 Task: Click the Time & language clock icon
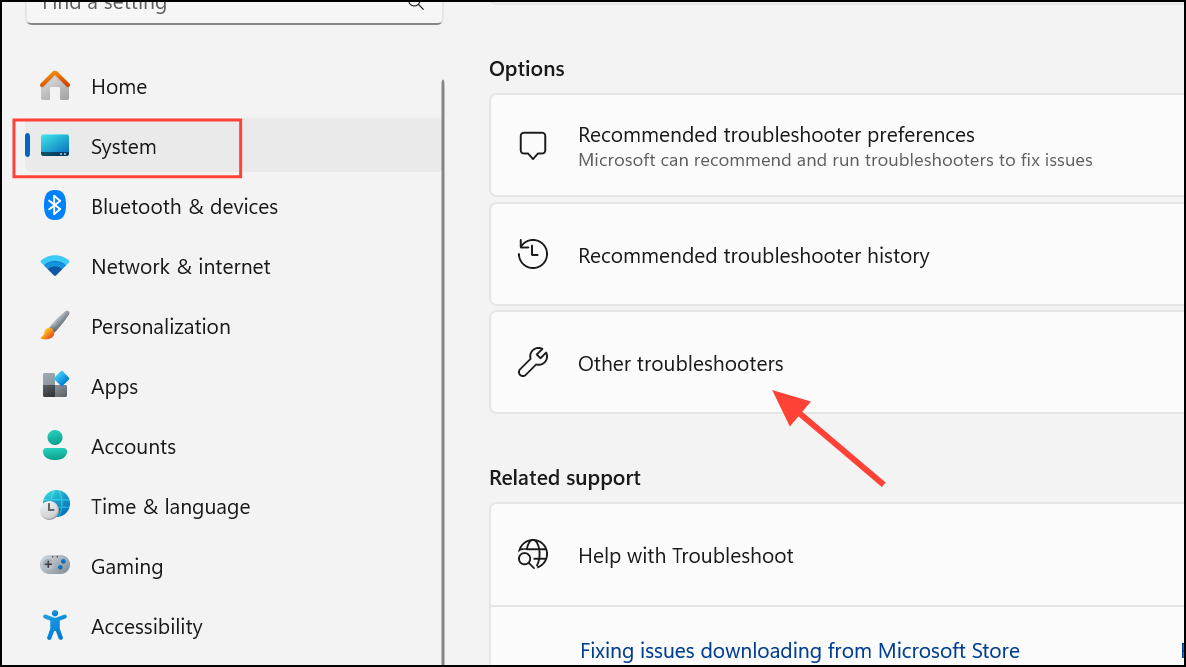click(x=55, y=506)
